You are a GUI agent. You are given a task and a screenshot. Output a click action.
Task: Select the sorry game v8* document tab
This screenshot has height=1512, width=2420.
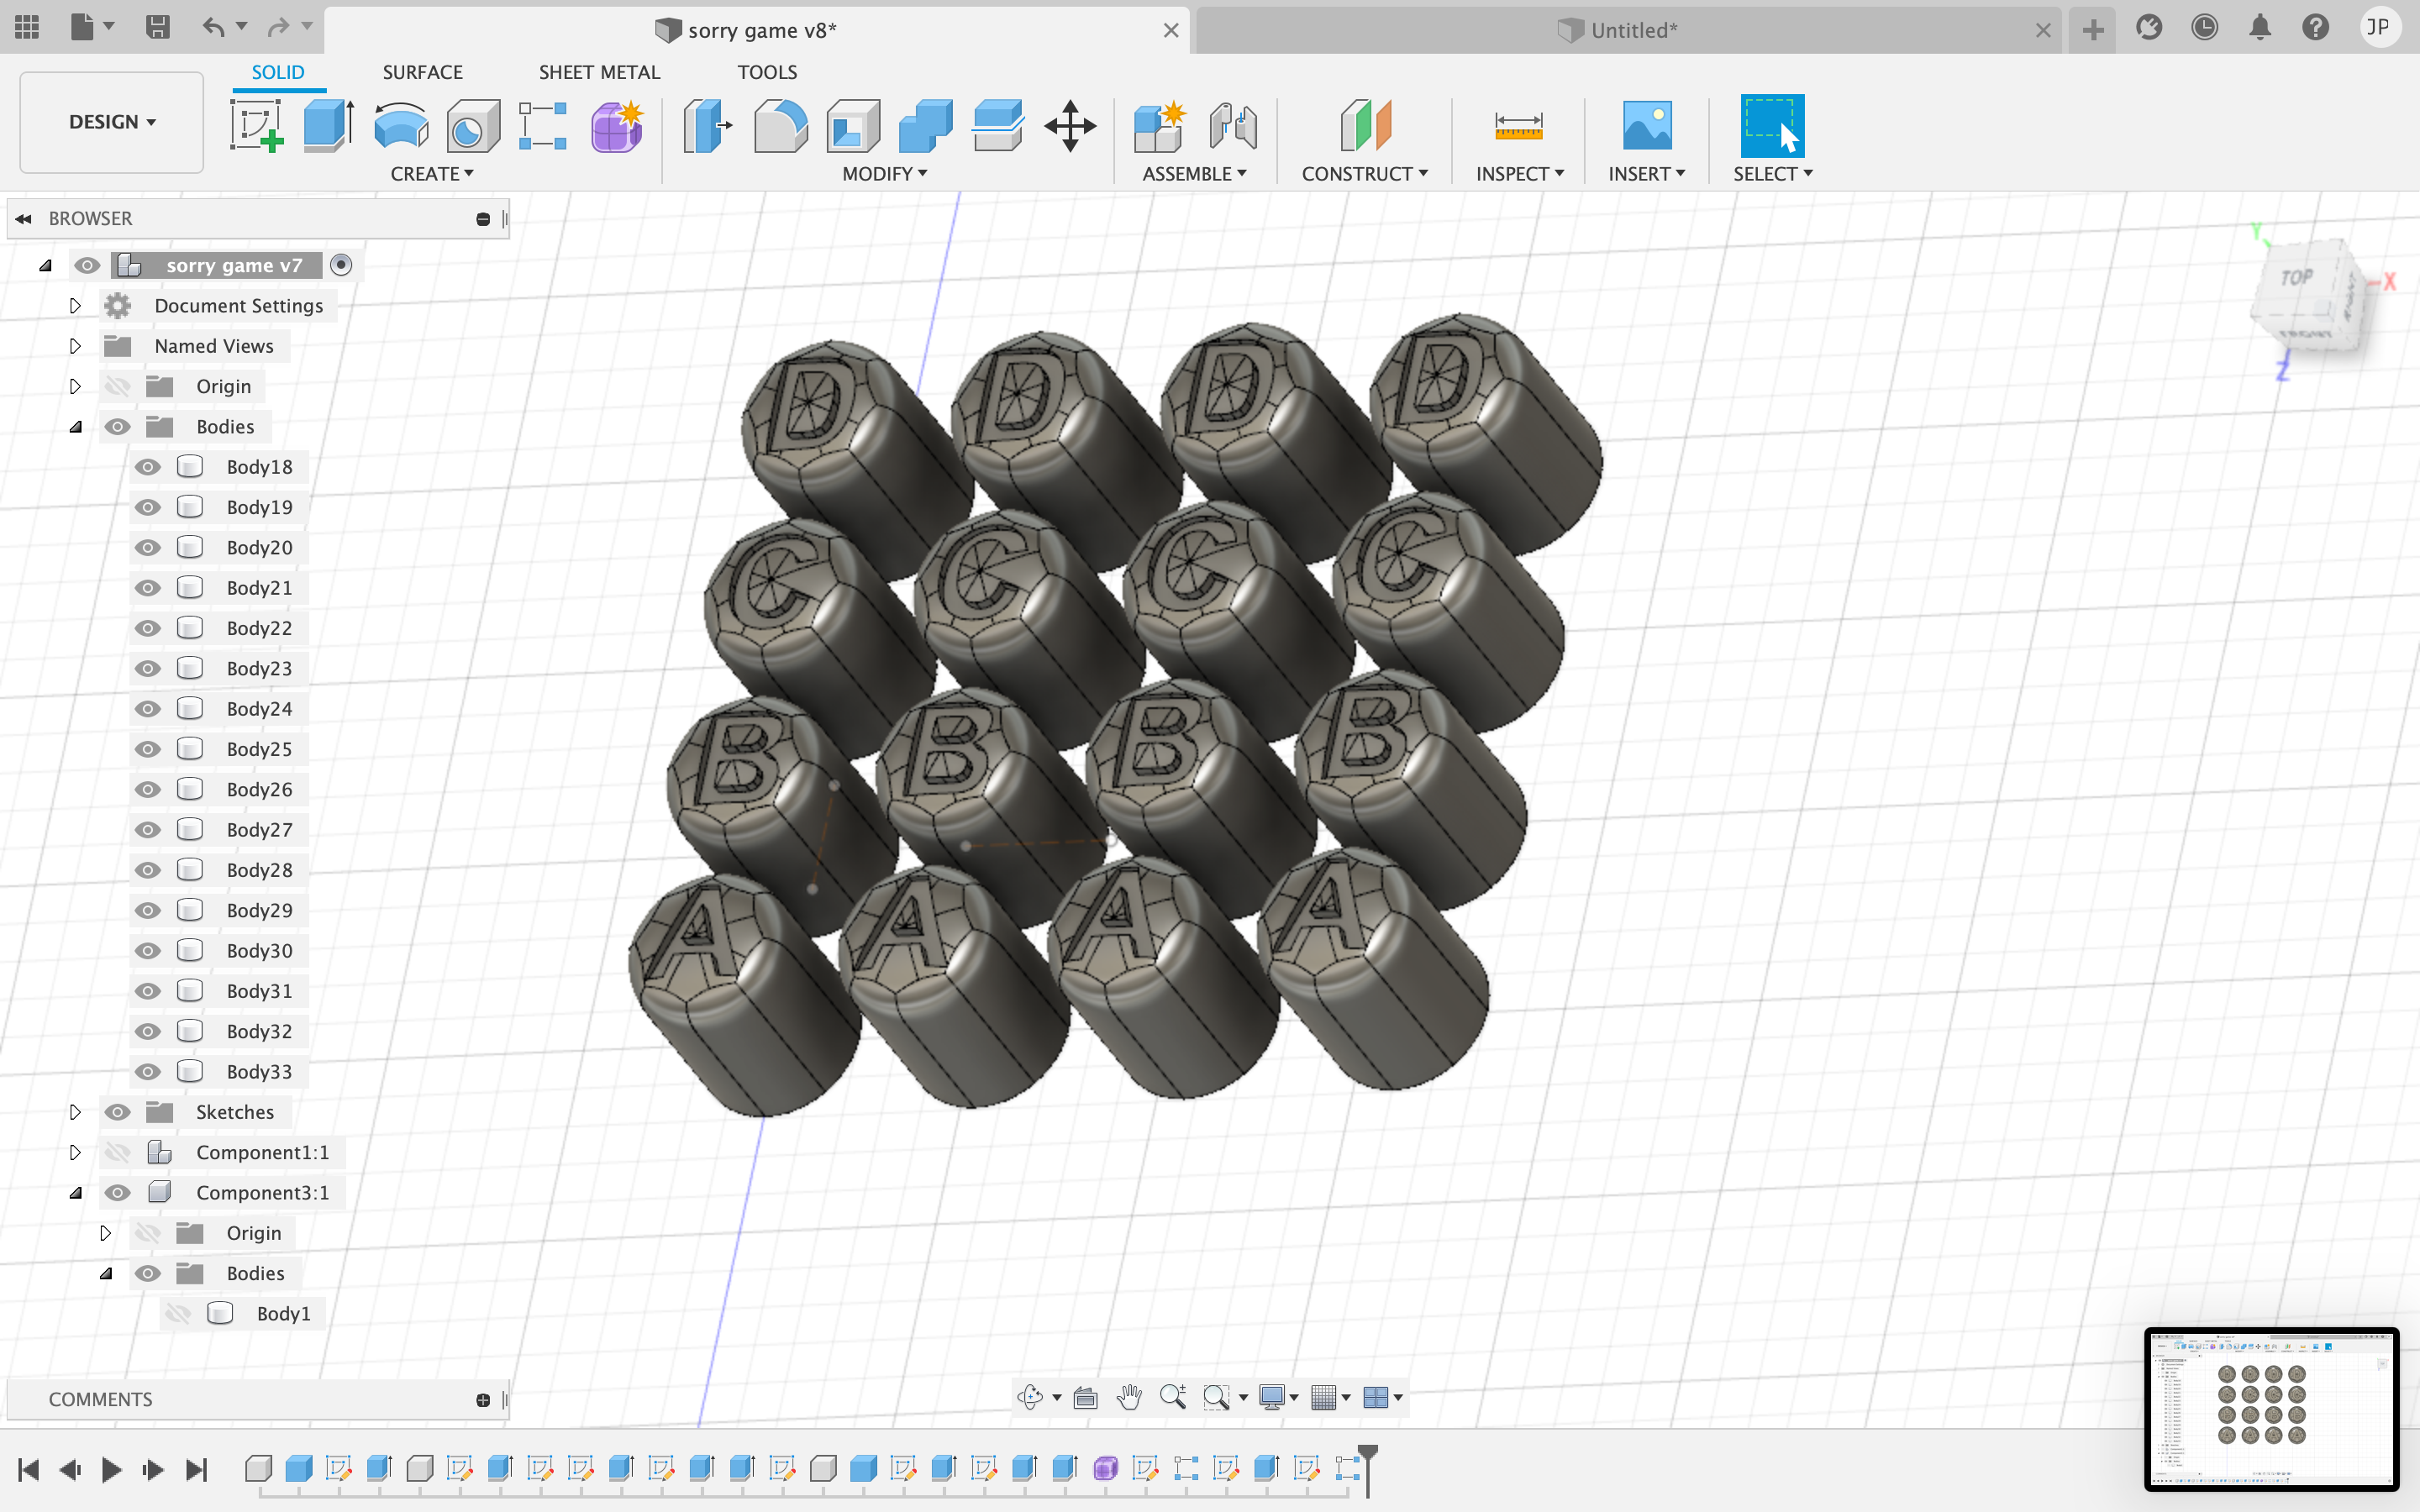coord(757,30)
